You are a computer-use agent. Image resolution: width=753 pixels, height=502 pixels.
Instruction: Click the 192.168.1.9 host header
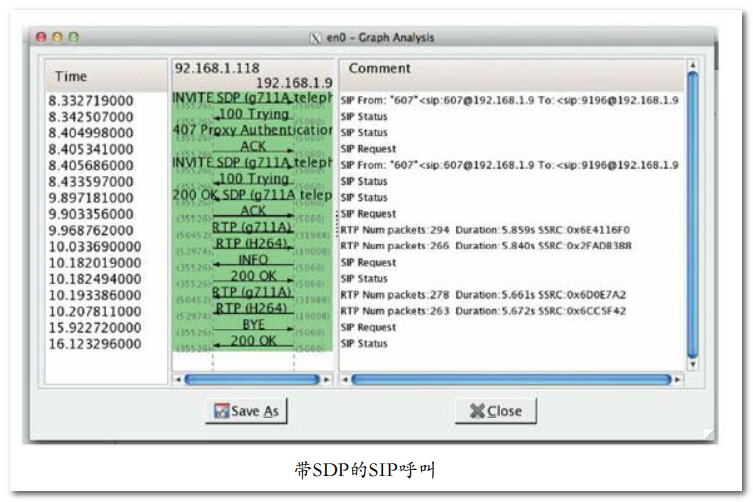point(294,83)
